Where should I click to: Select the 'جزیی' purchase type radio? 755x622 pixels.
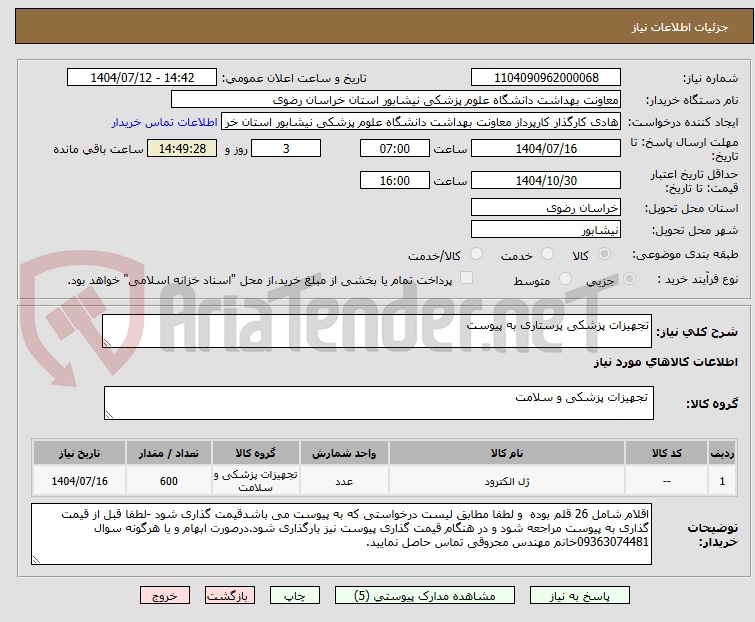[x=629, y=279]
